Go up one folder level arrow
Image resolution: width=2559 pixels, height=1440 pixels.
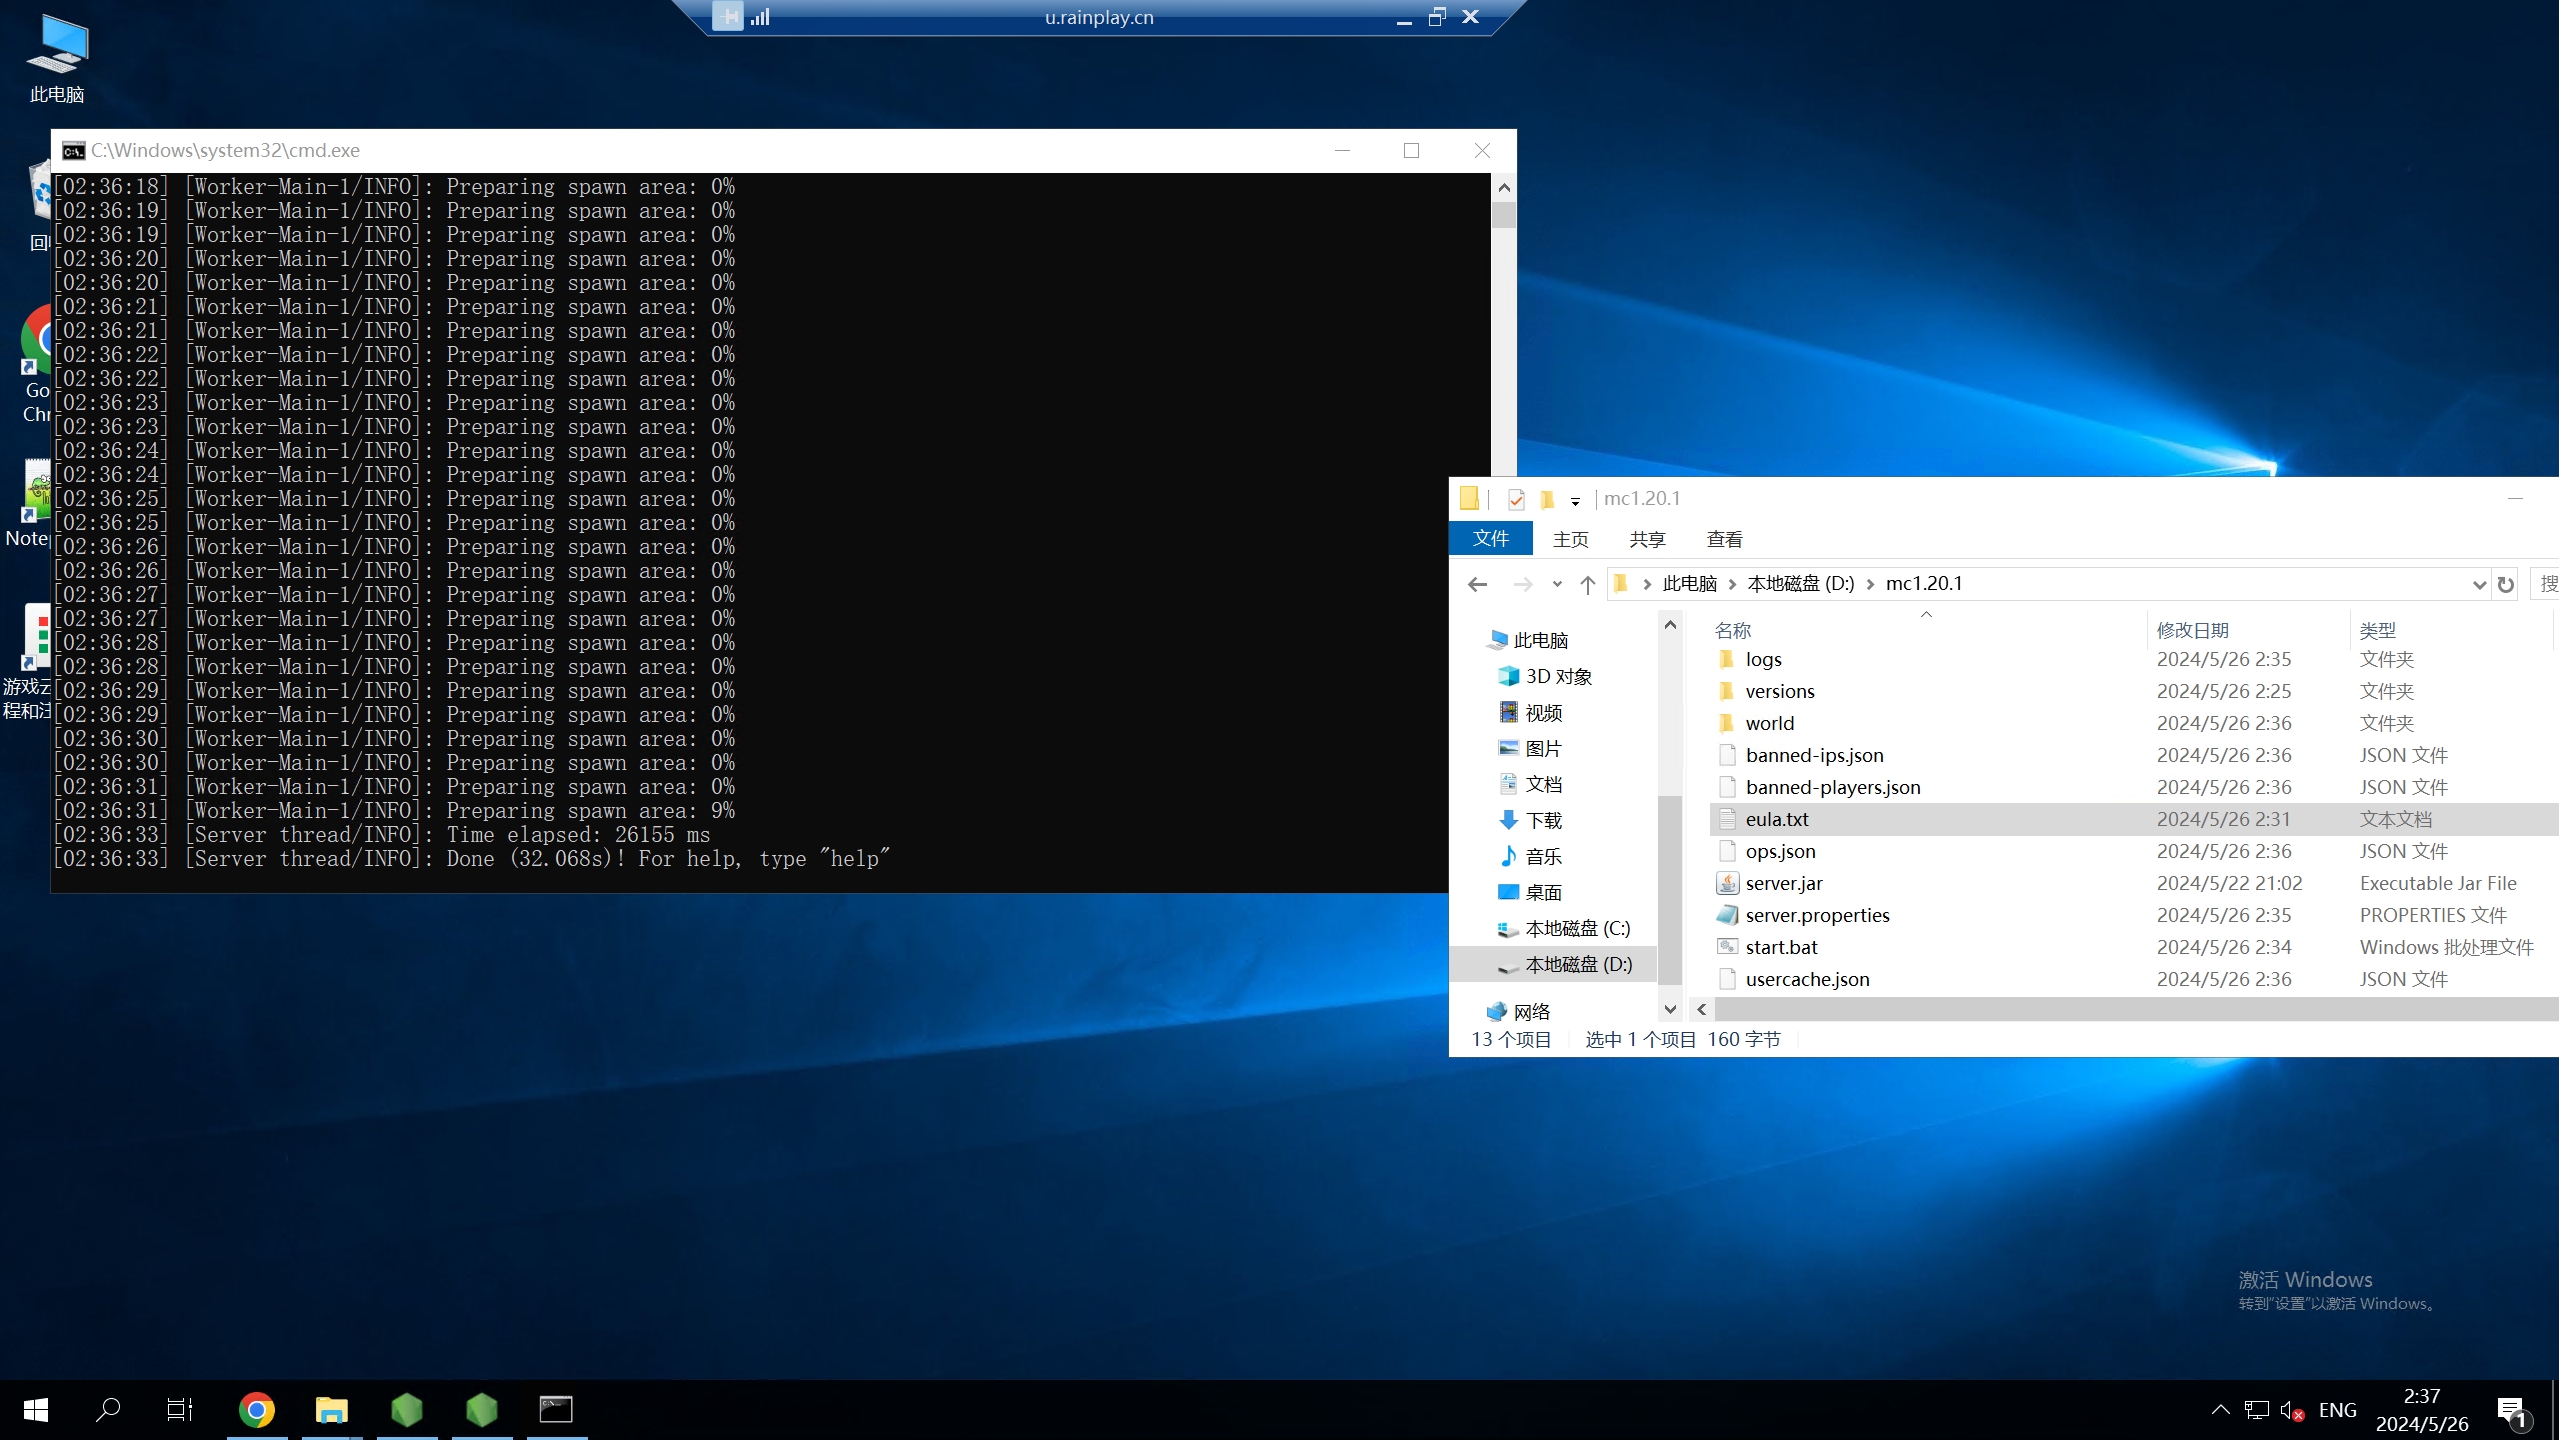tap(1587, 585)
